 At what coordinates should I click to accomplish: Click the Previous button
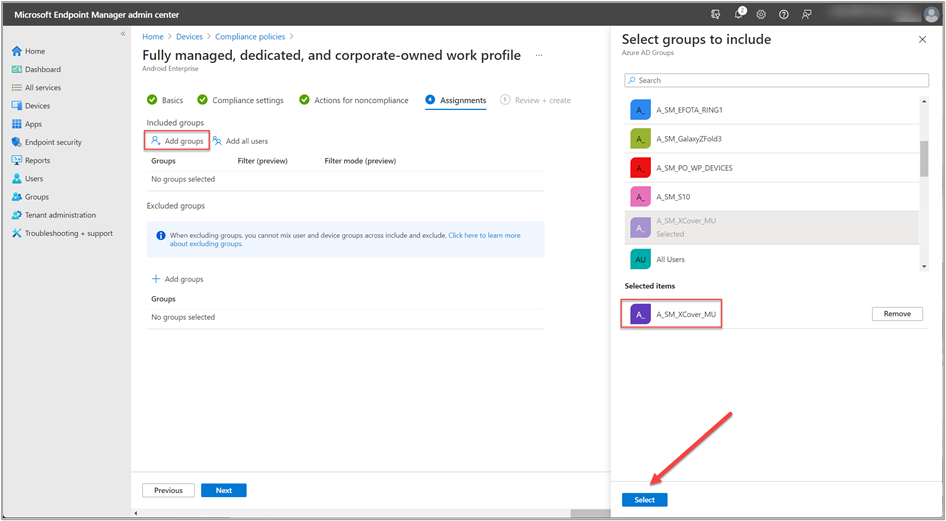pos(168,490)
